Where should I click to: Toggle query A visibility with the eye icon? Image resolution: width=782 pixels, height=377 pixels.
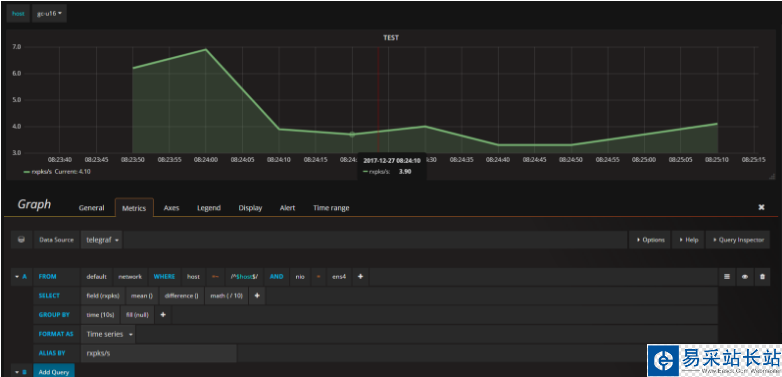click(744, 277)
